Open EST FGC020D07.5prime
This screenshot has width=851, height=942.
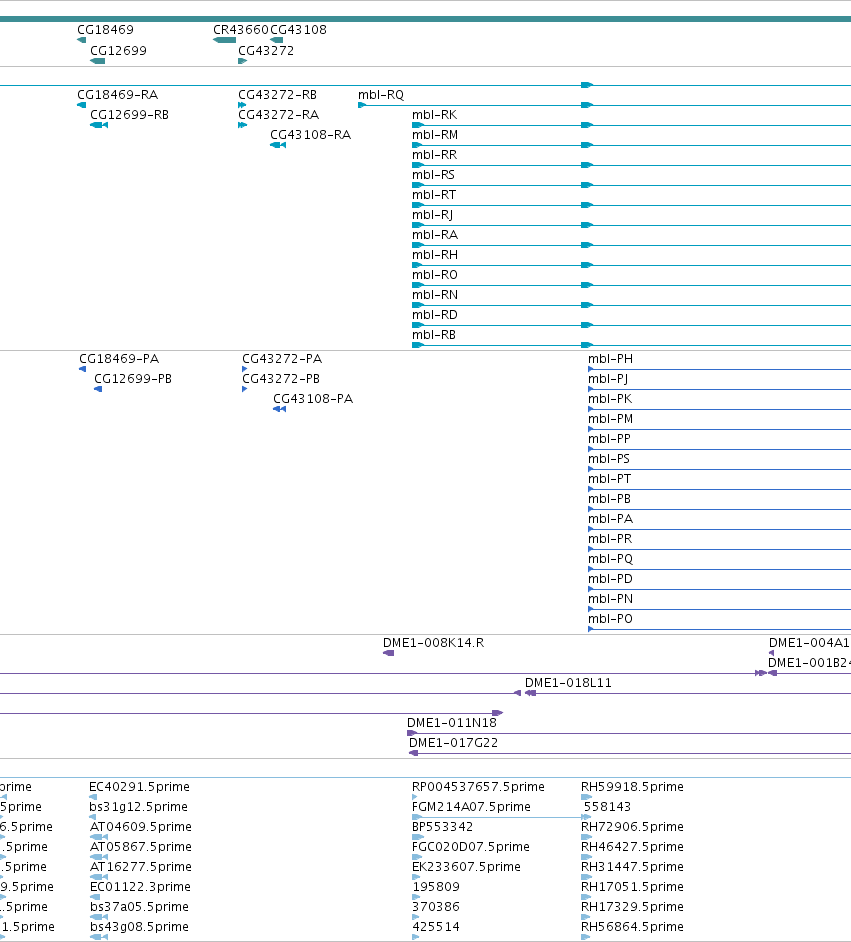click(x=471, y=846)
